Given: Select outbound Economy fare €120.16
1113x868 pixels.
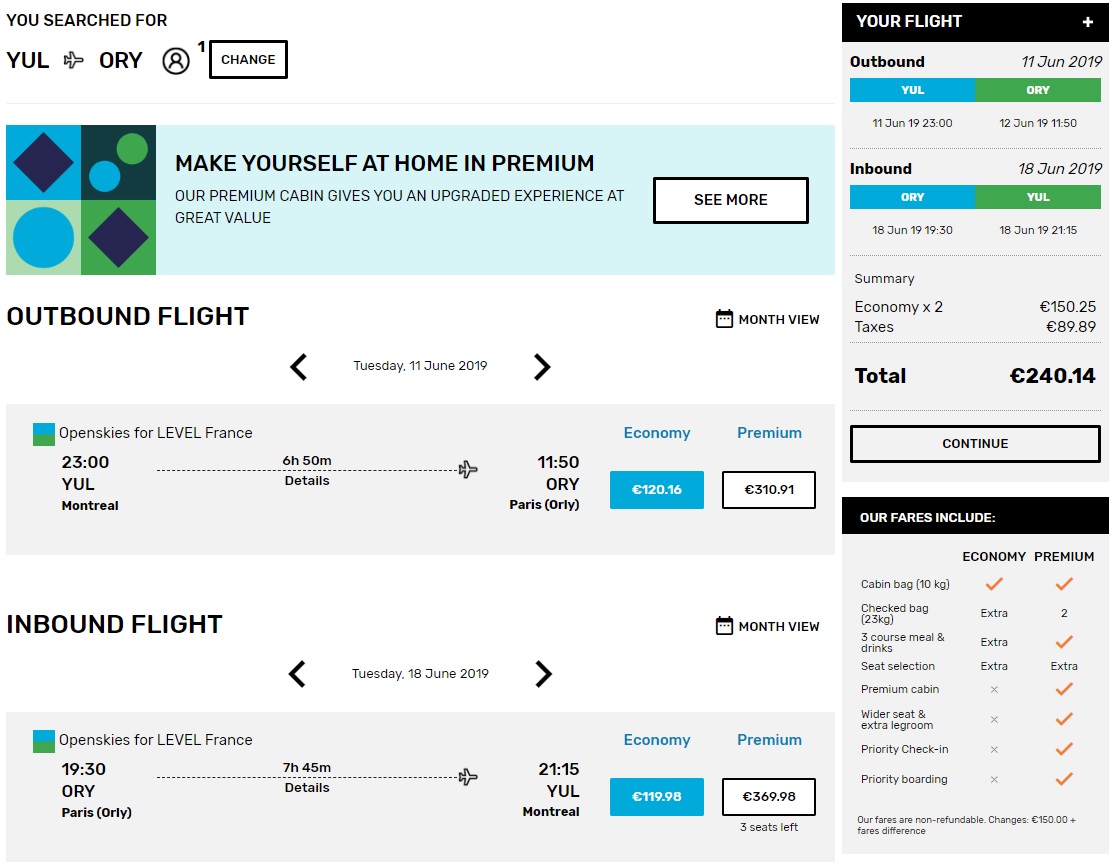Looking at the screenshot, I should (656, 490).
